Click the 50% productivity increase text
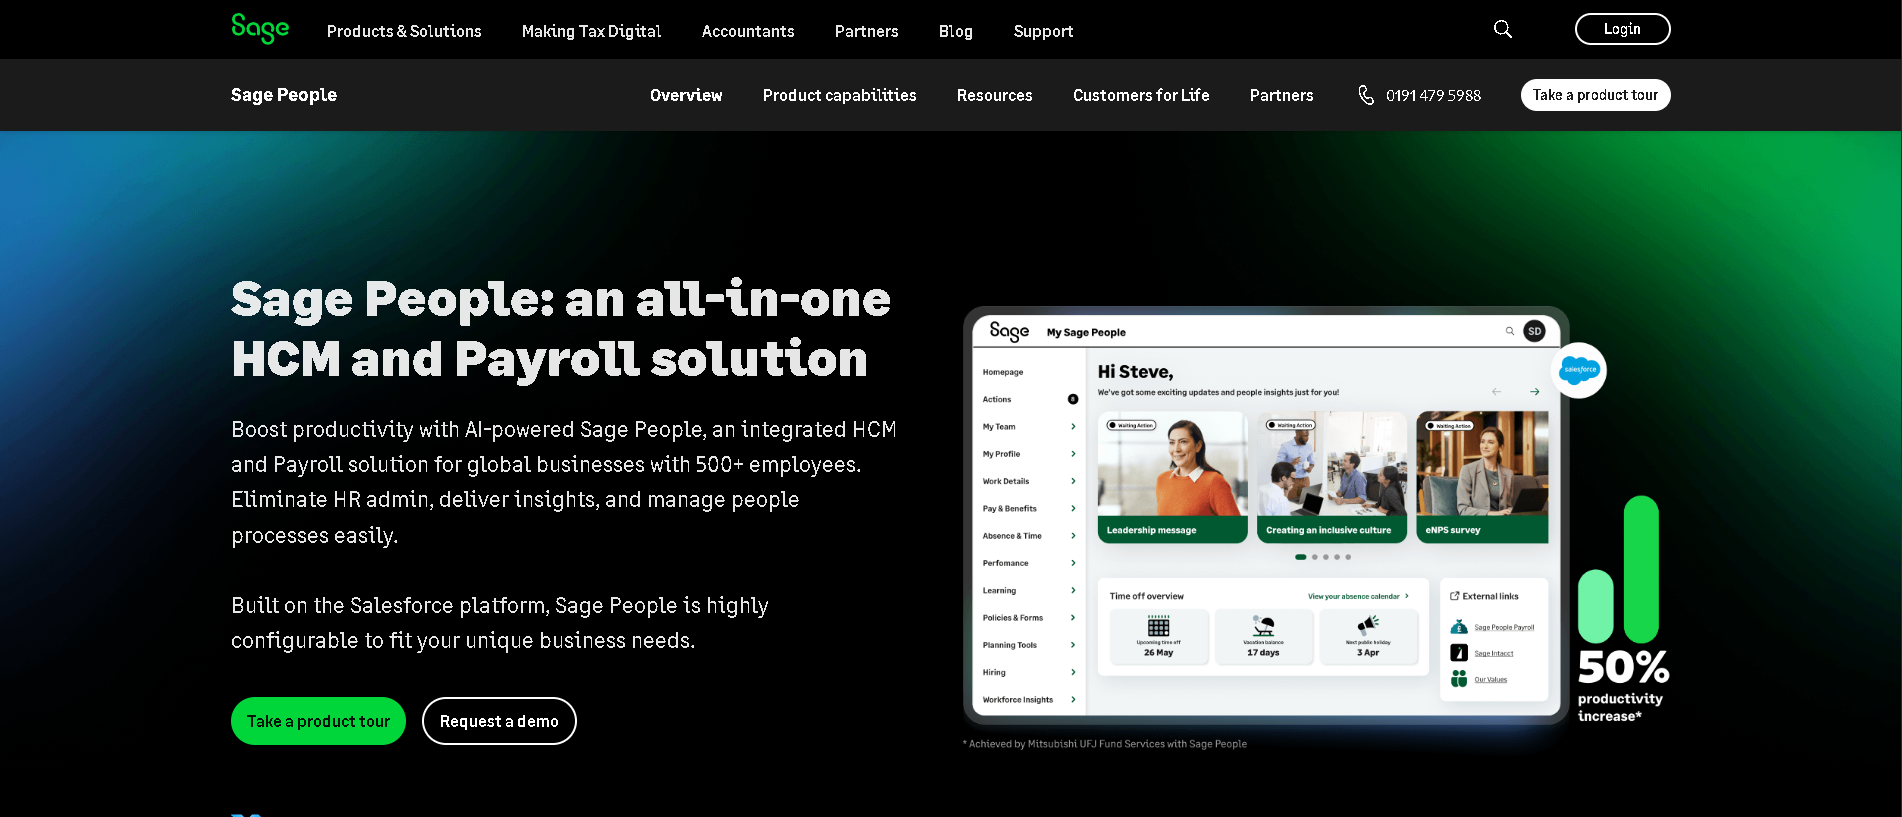Screen dimensions: 1902x817 click(x=1622, y=685)
